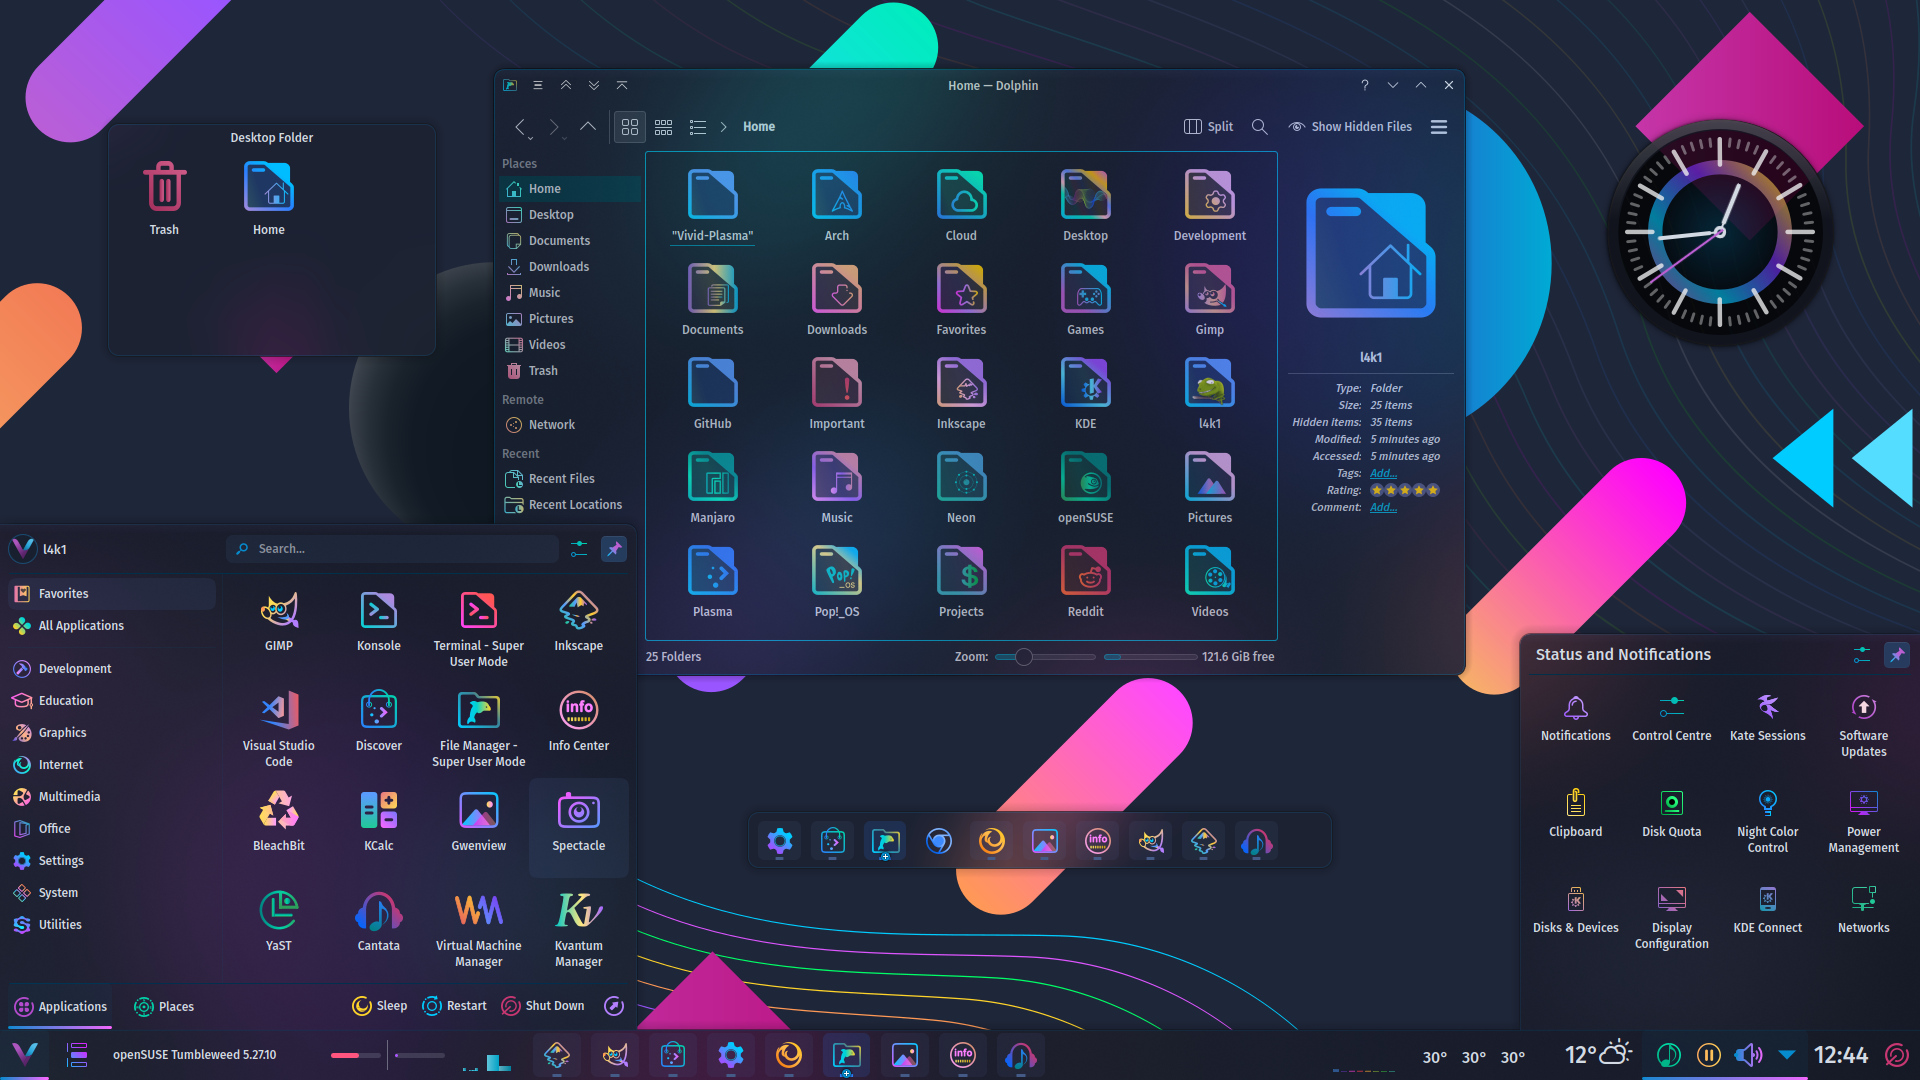Click the disk free space bar
The image size is (1920, 1080).
coord(1150,657)
